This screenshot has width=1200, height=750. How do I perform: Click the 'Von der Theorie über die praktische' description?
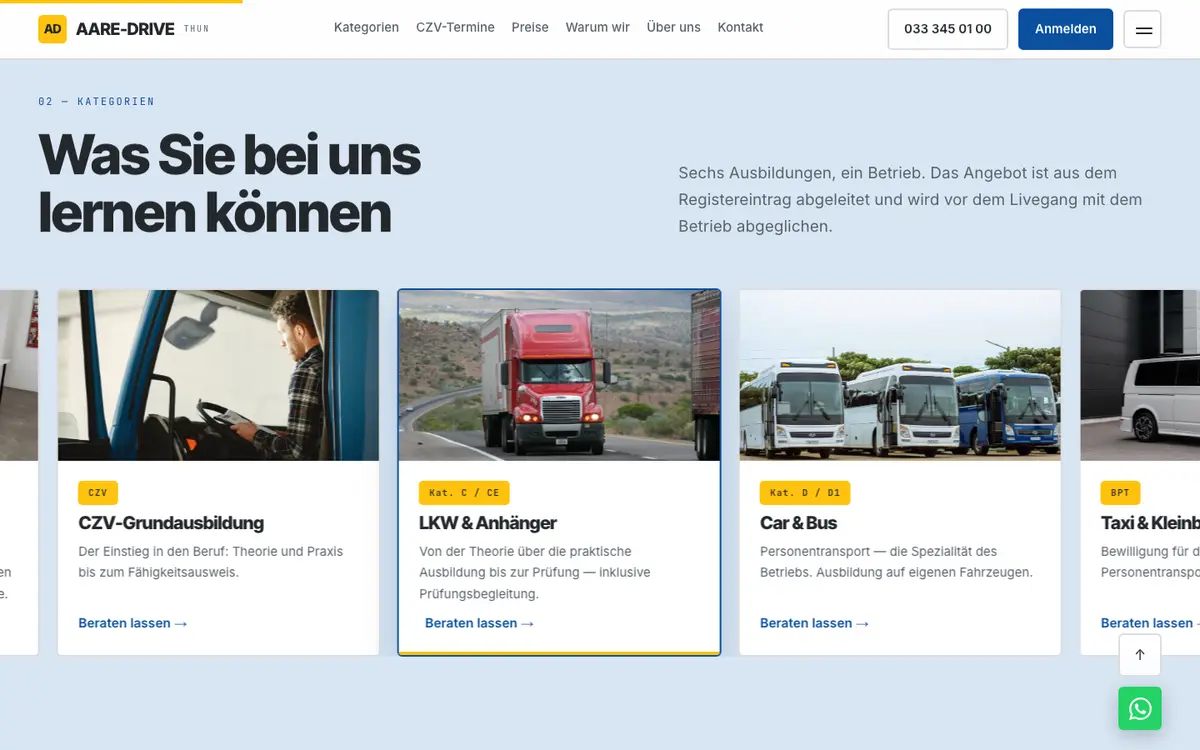pos(535,572)
